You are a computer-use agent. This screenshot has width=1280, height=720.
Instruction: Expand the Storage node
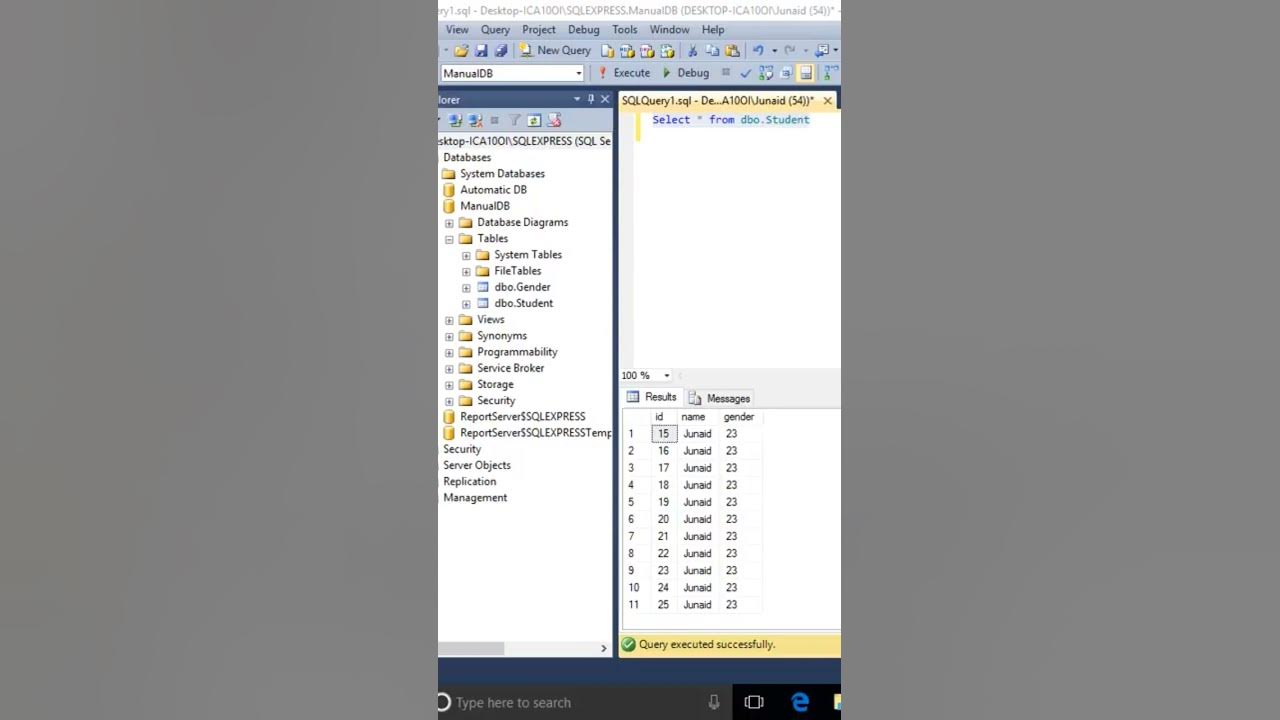[x=449, y=385]
